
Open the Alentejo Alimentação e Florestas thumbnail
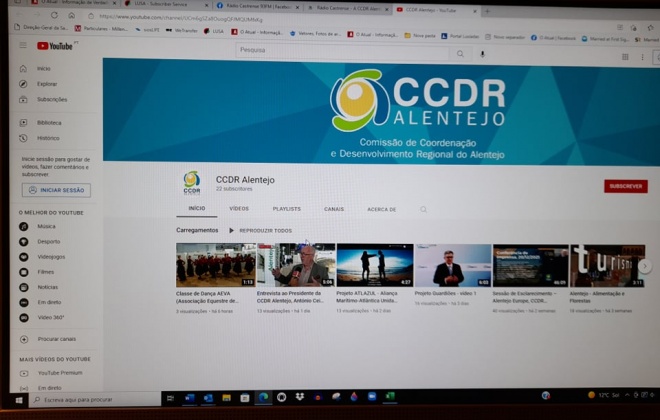coord(607,266)
